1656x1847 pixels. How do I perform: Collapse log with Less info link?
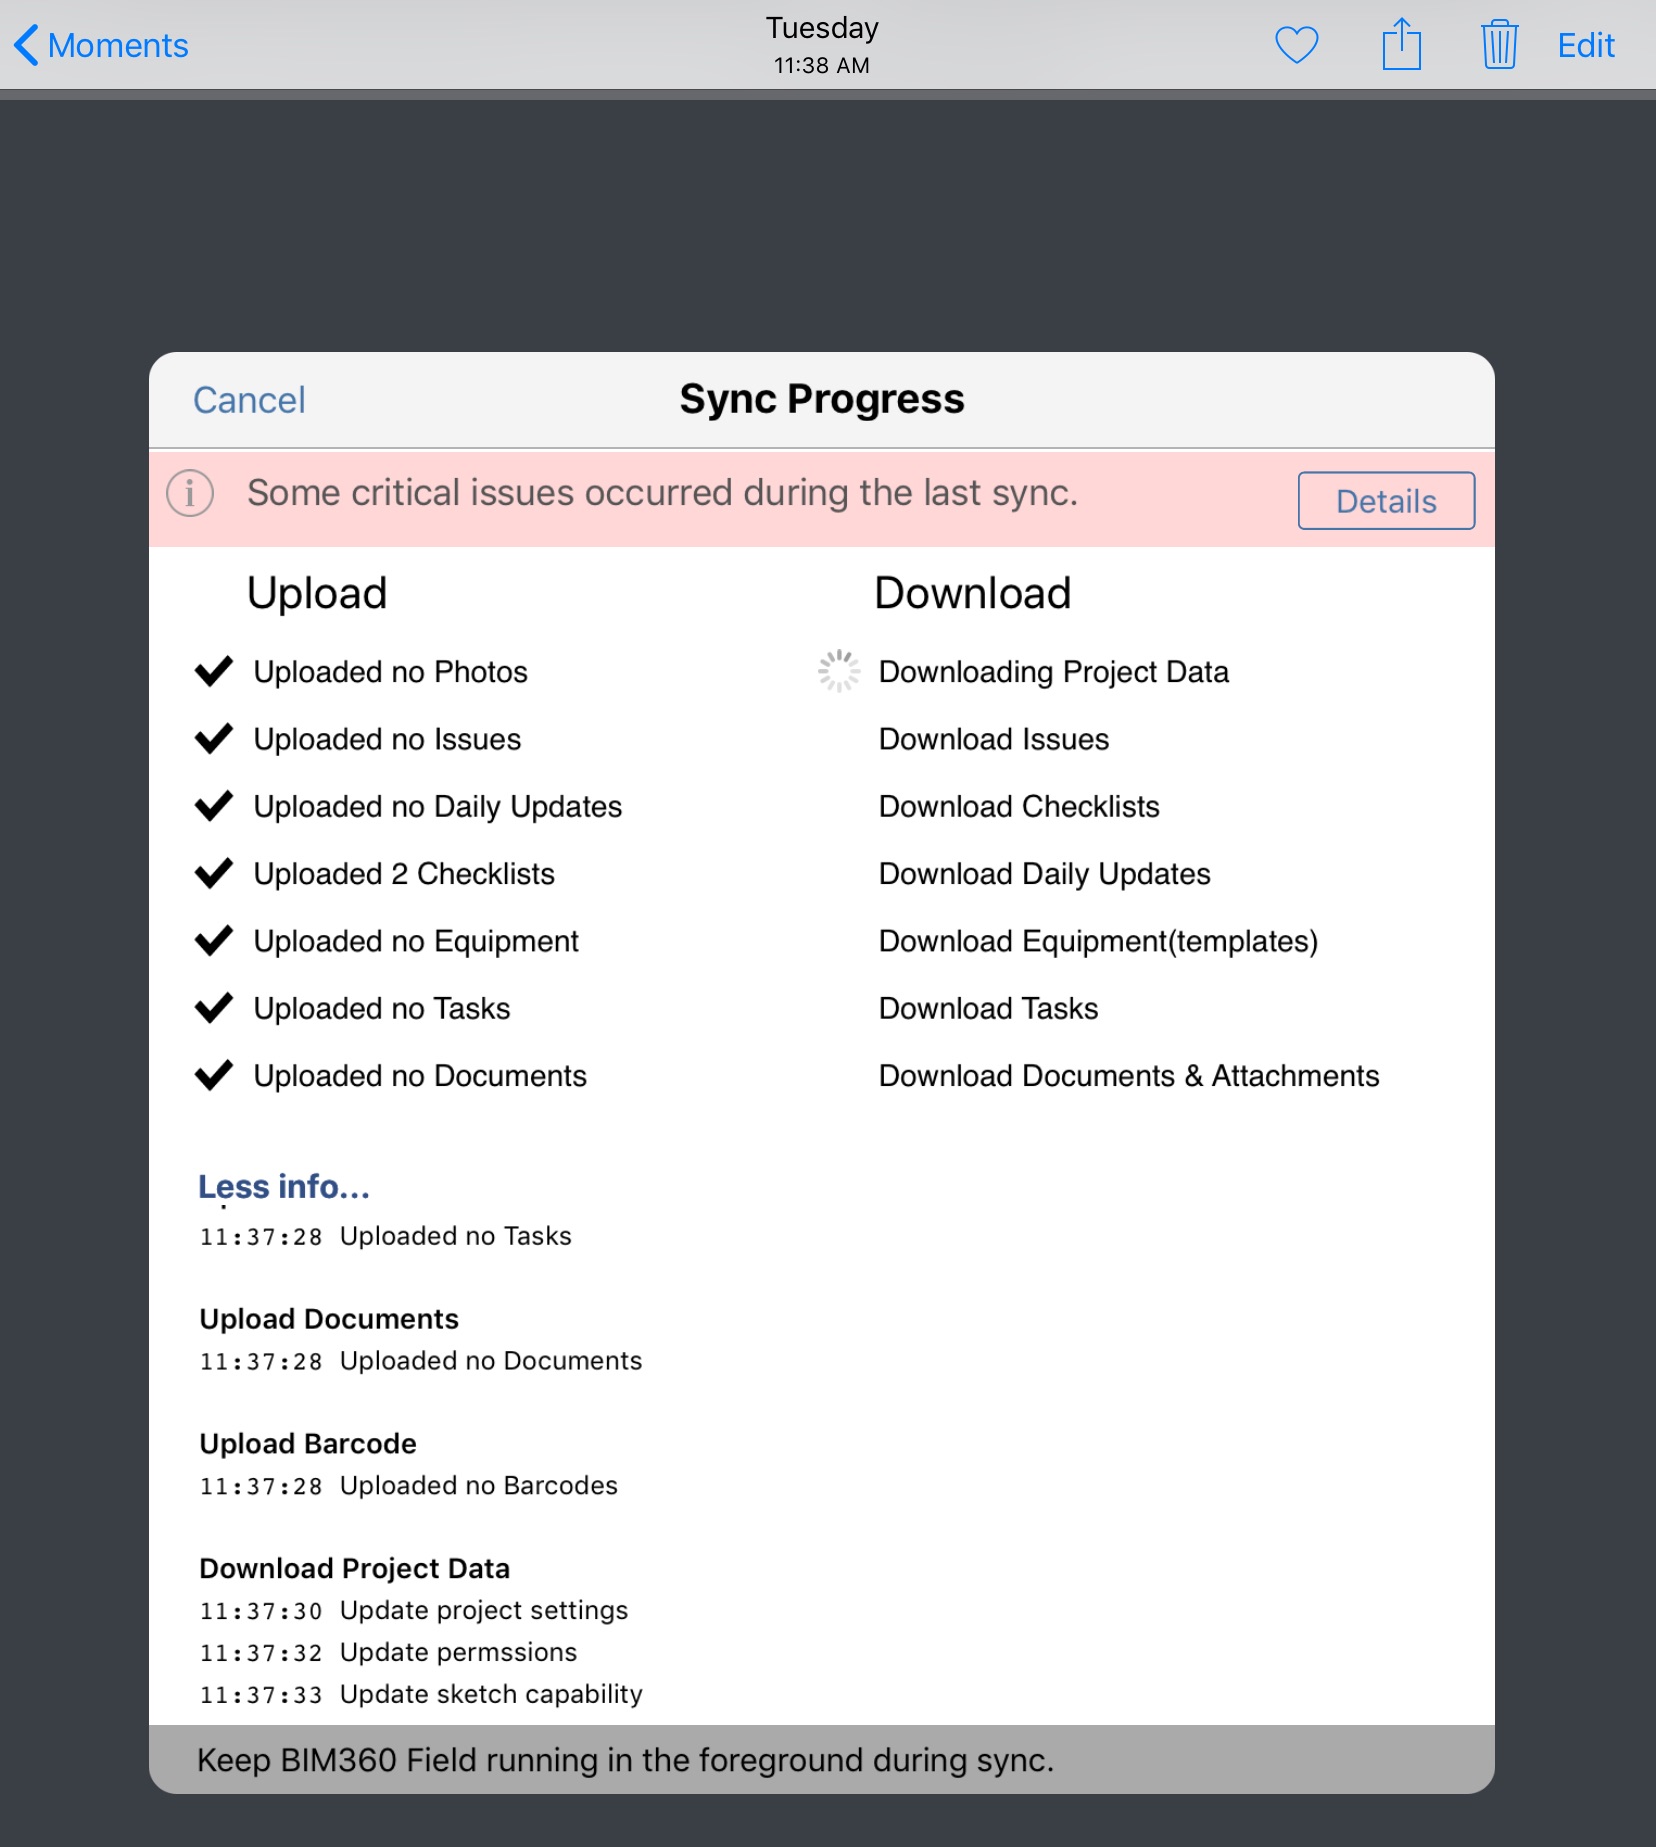click(x=284, y=1186)
